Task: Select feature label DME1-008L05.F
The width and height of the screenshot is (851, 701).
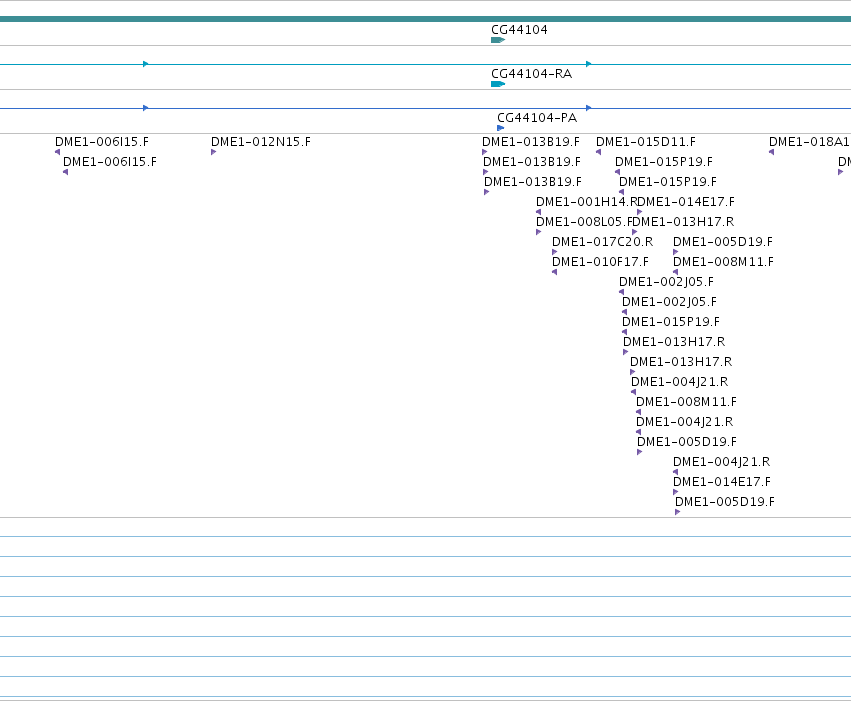Action: tap(585, 222)
